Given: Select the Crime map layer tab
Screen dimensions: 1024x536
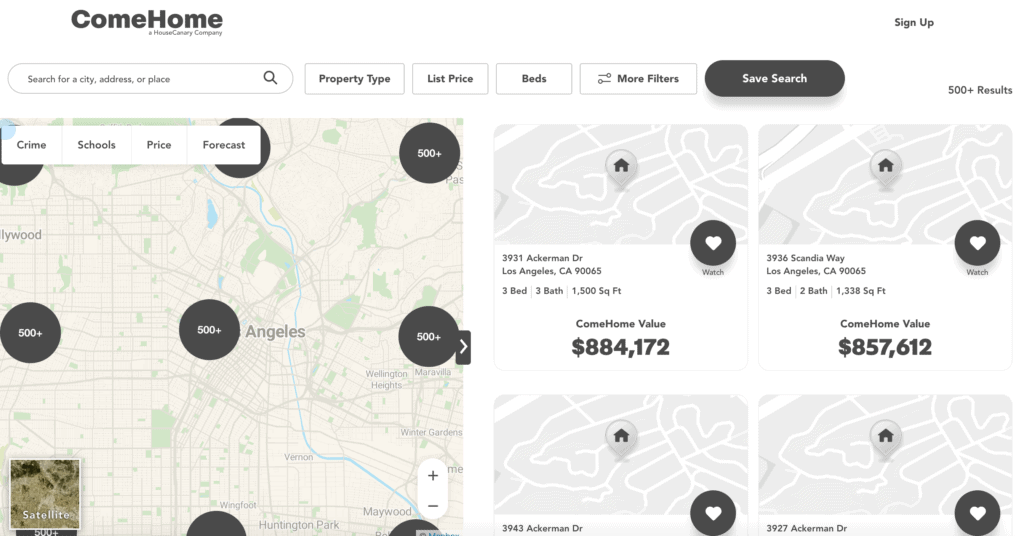Looking at the screenshot, I should (x=31, y=145).
